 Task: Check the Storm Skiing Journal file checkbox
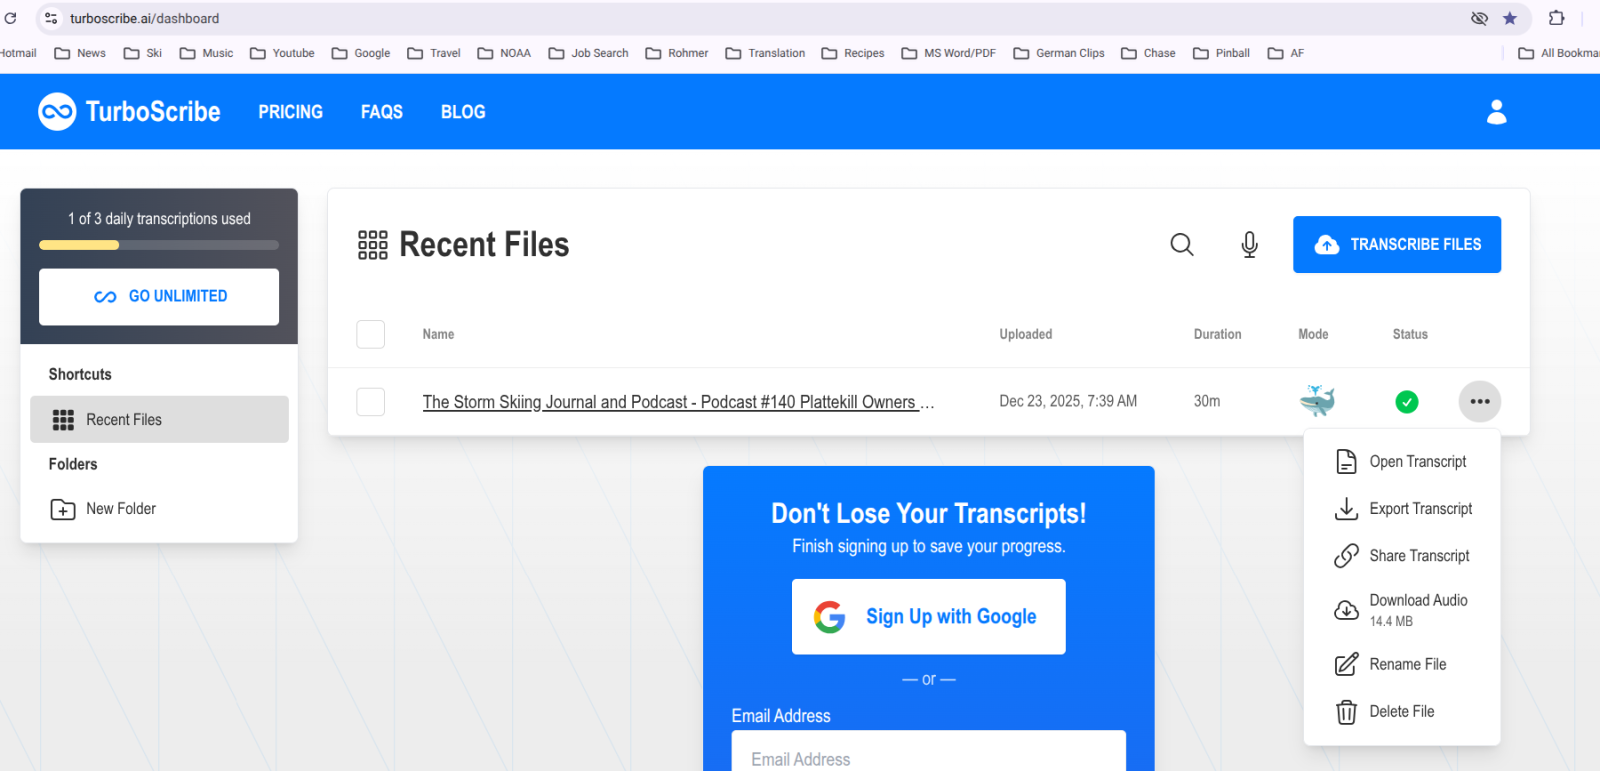click(x=371, y=402)
